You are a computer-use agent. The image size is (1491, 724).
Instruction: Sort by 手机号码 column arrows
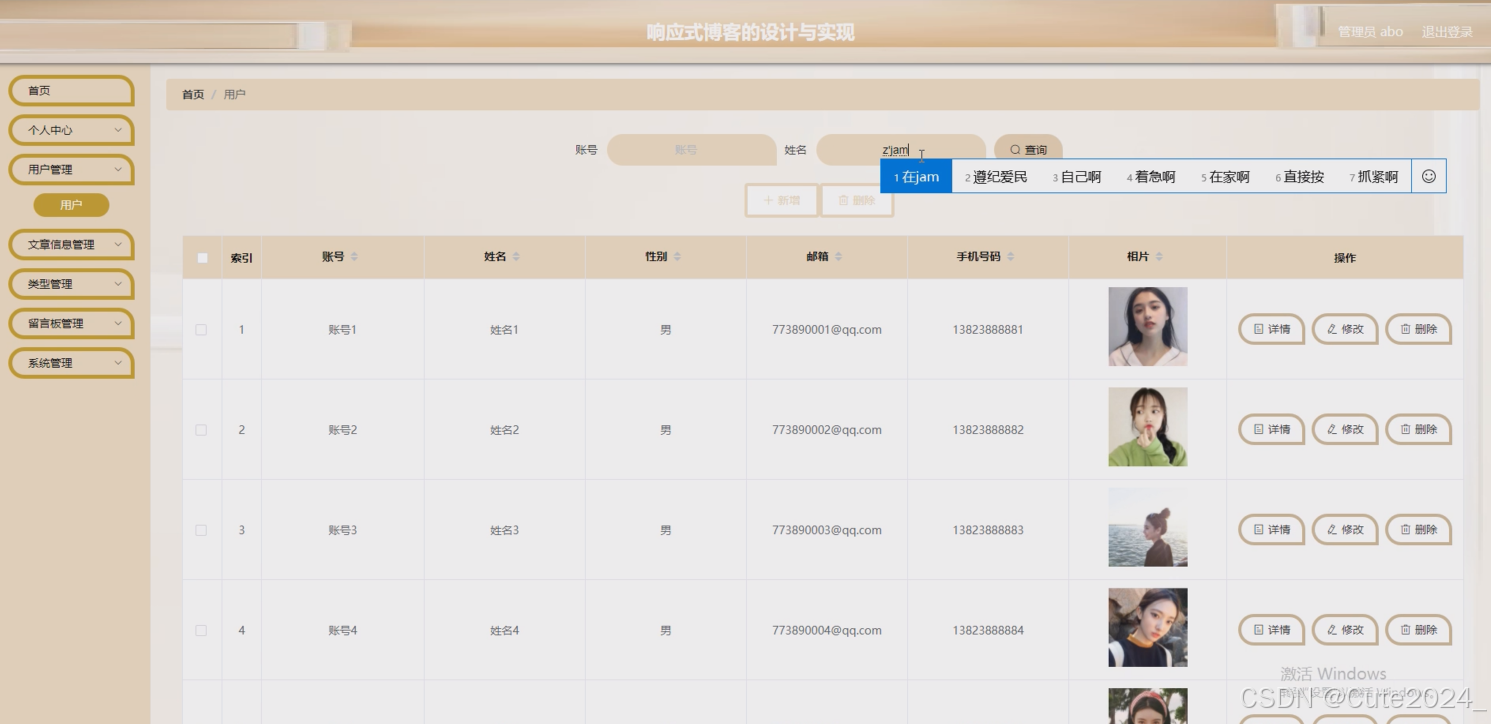click(x=1011, y=257)
